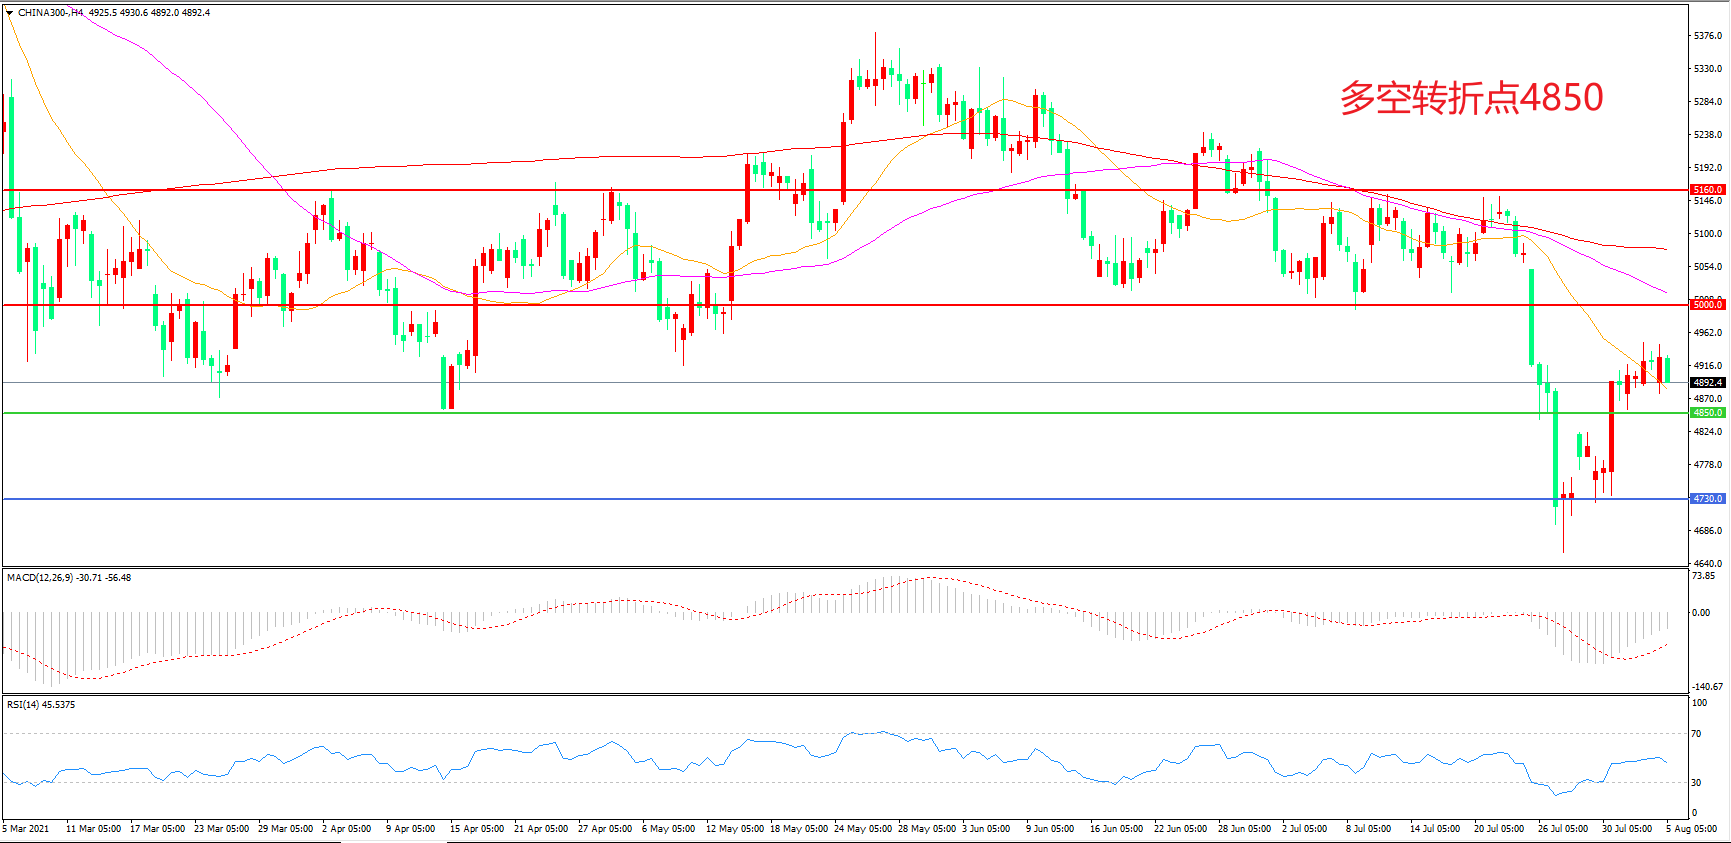Screen dimensions: 1731x843
Task: Click the MACD -140.67 scale label
Action: click(x=1707, y=687)
